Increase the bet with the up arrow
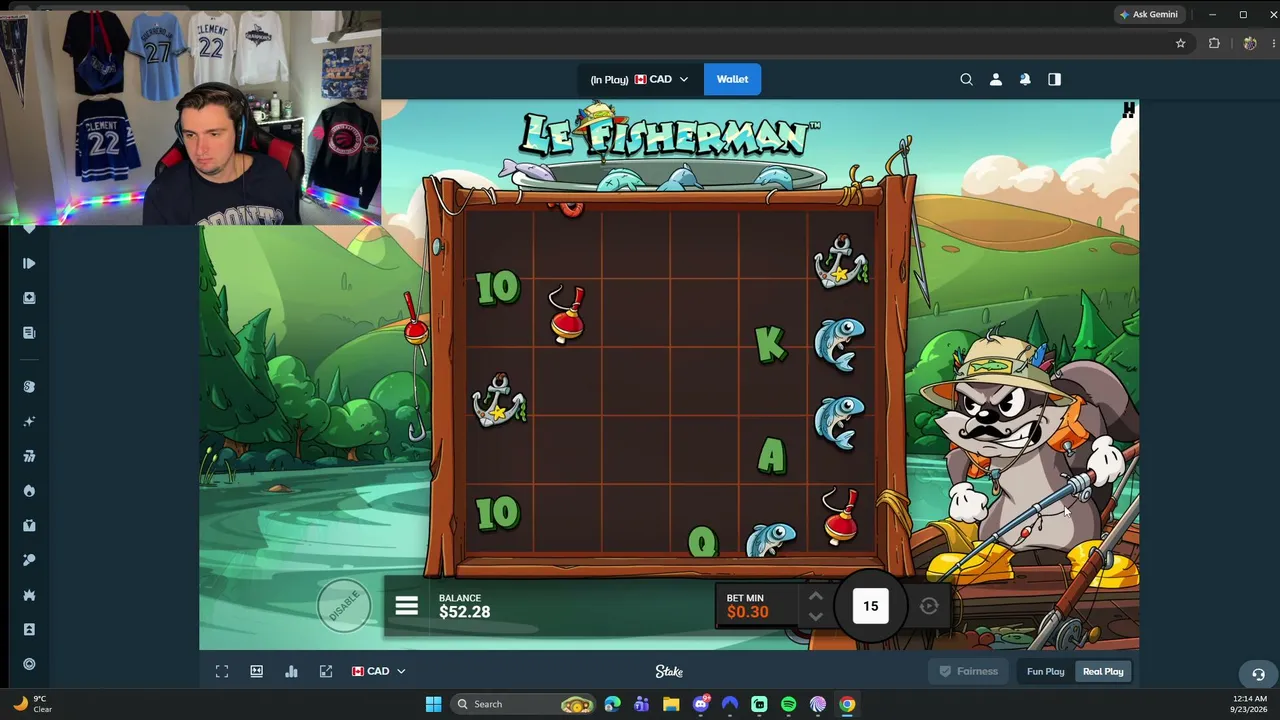 click(815, 596)
